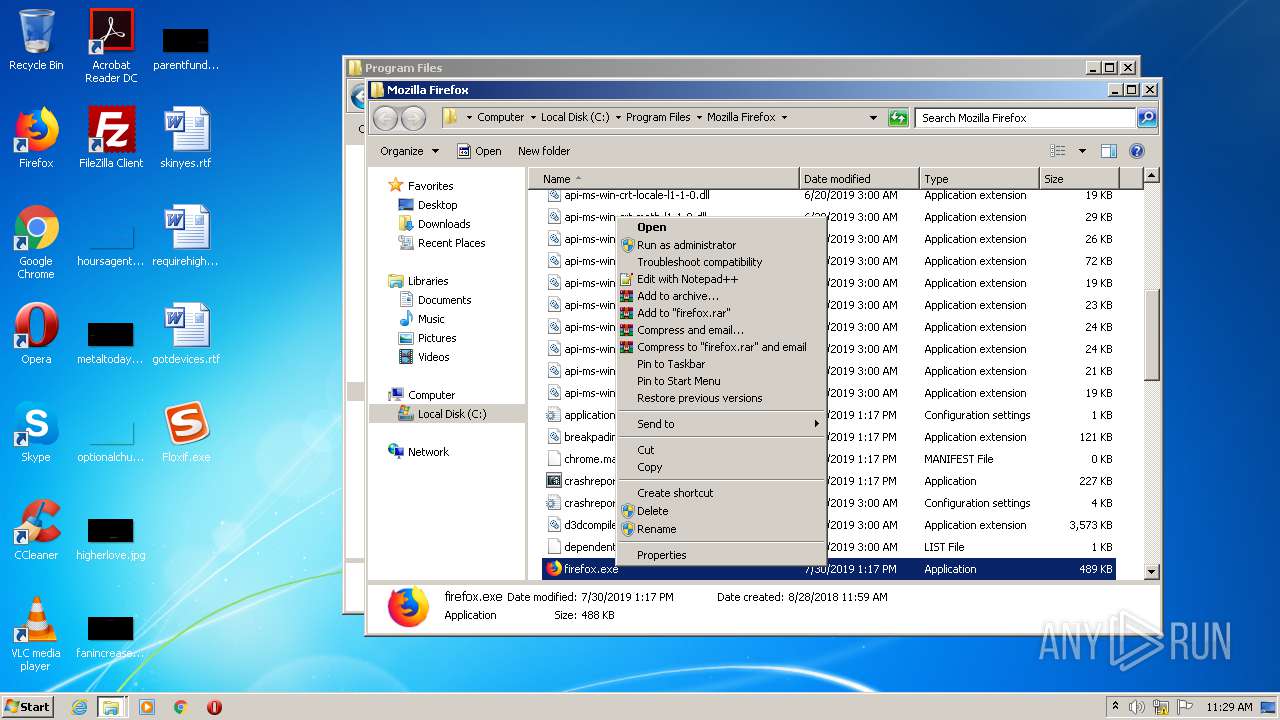Show hidden tray icons arrow
Screen dimensions: 1280x720
[1115, 707]
